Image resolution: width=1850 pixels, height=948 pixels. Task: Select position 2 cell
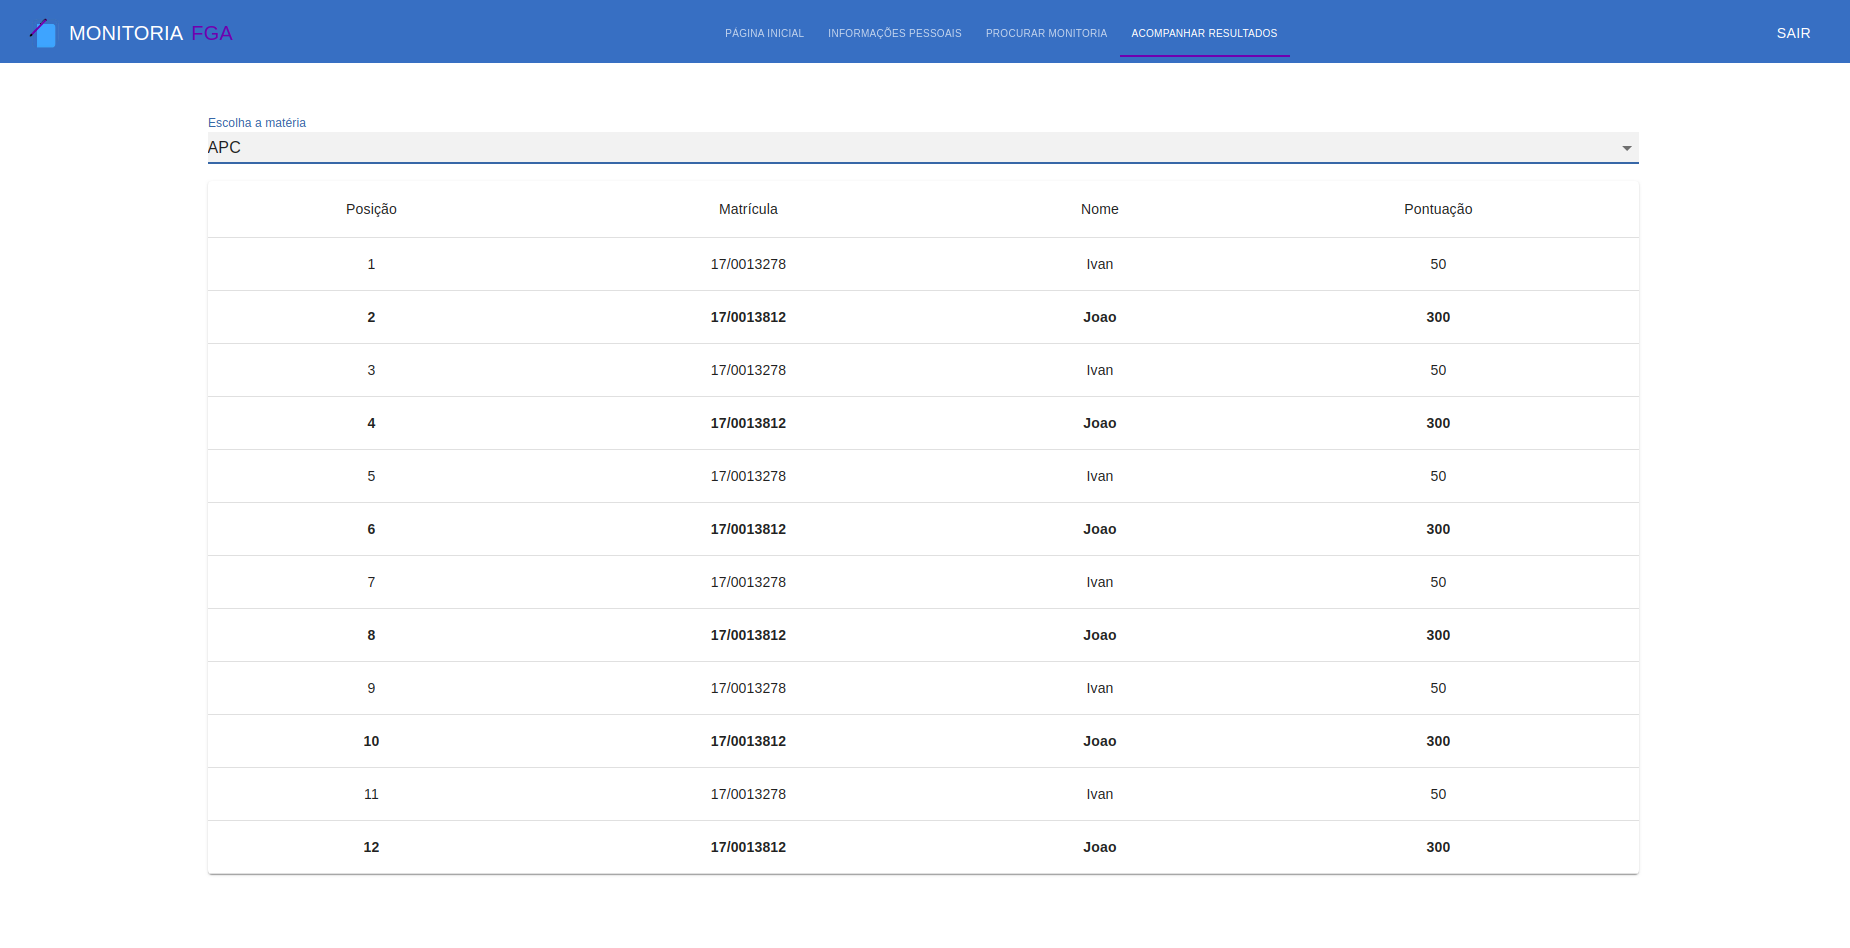point(371,317)
